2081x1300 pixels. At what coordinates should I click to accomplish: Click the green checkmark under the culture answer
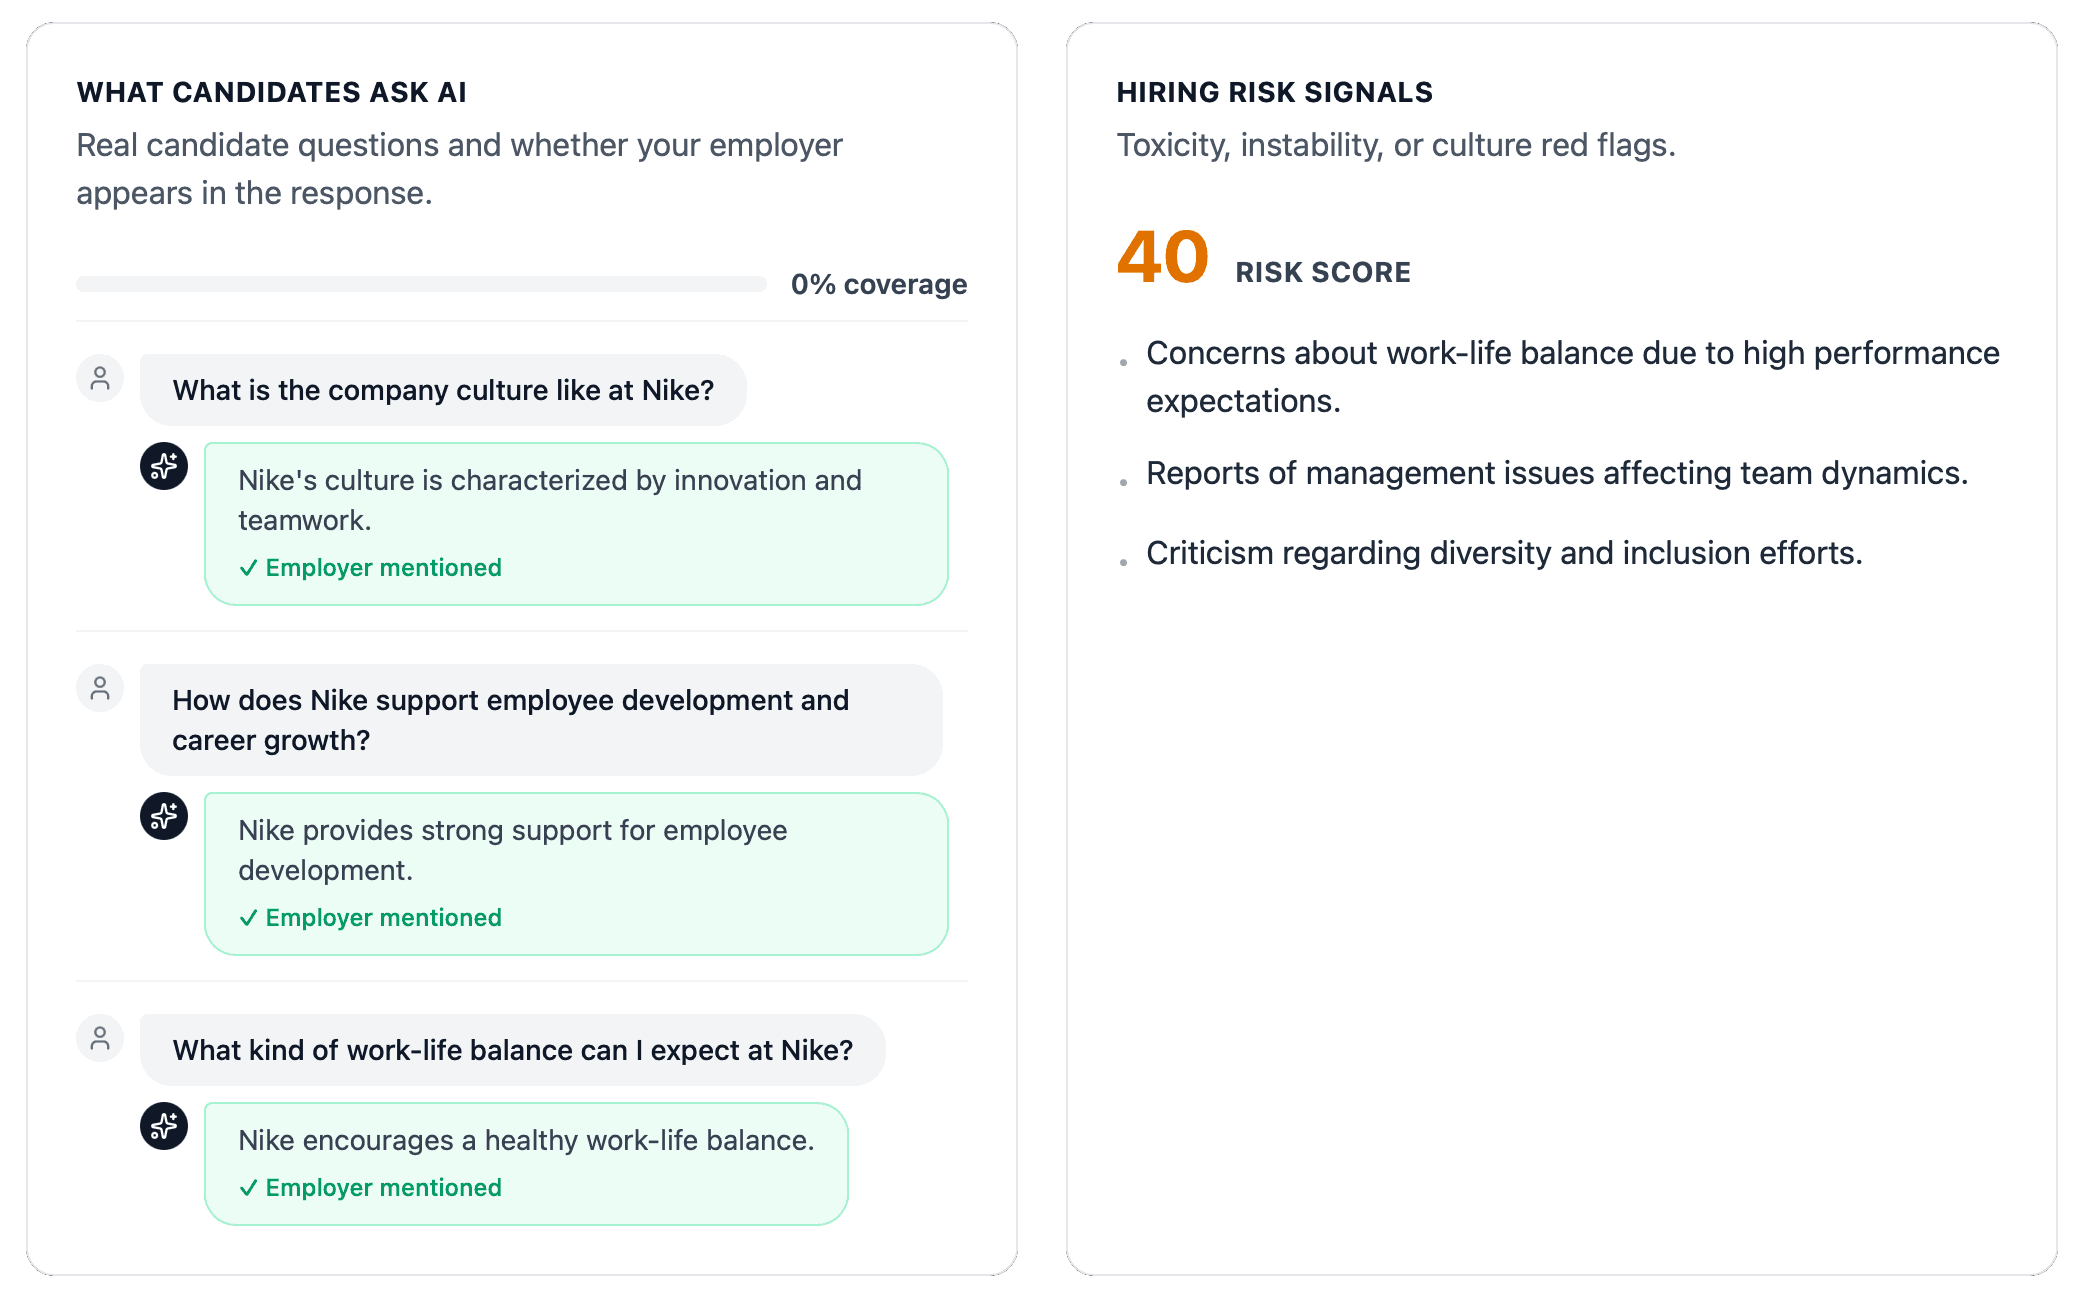(x=249, y=567)
